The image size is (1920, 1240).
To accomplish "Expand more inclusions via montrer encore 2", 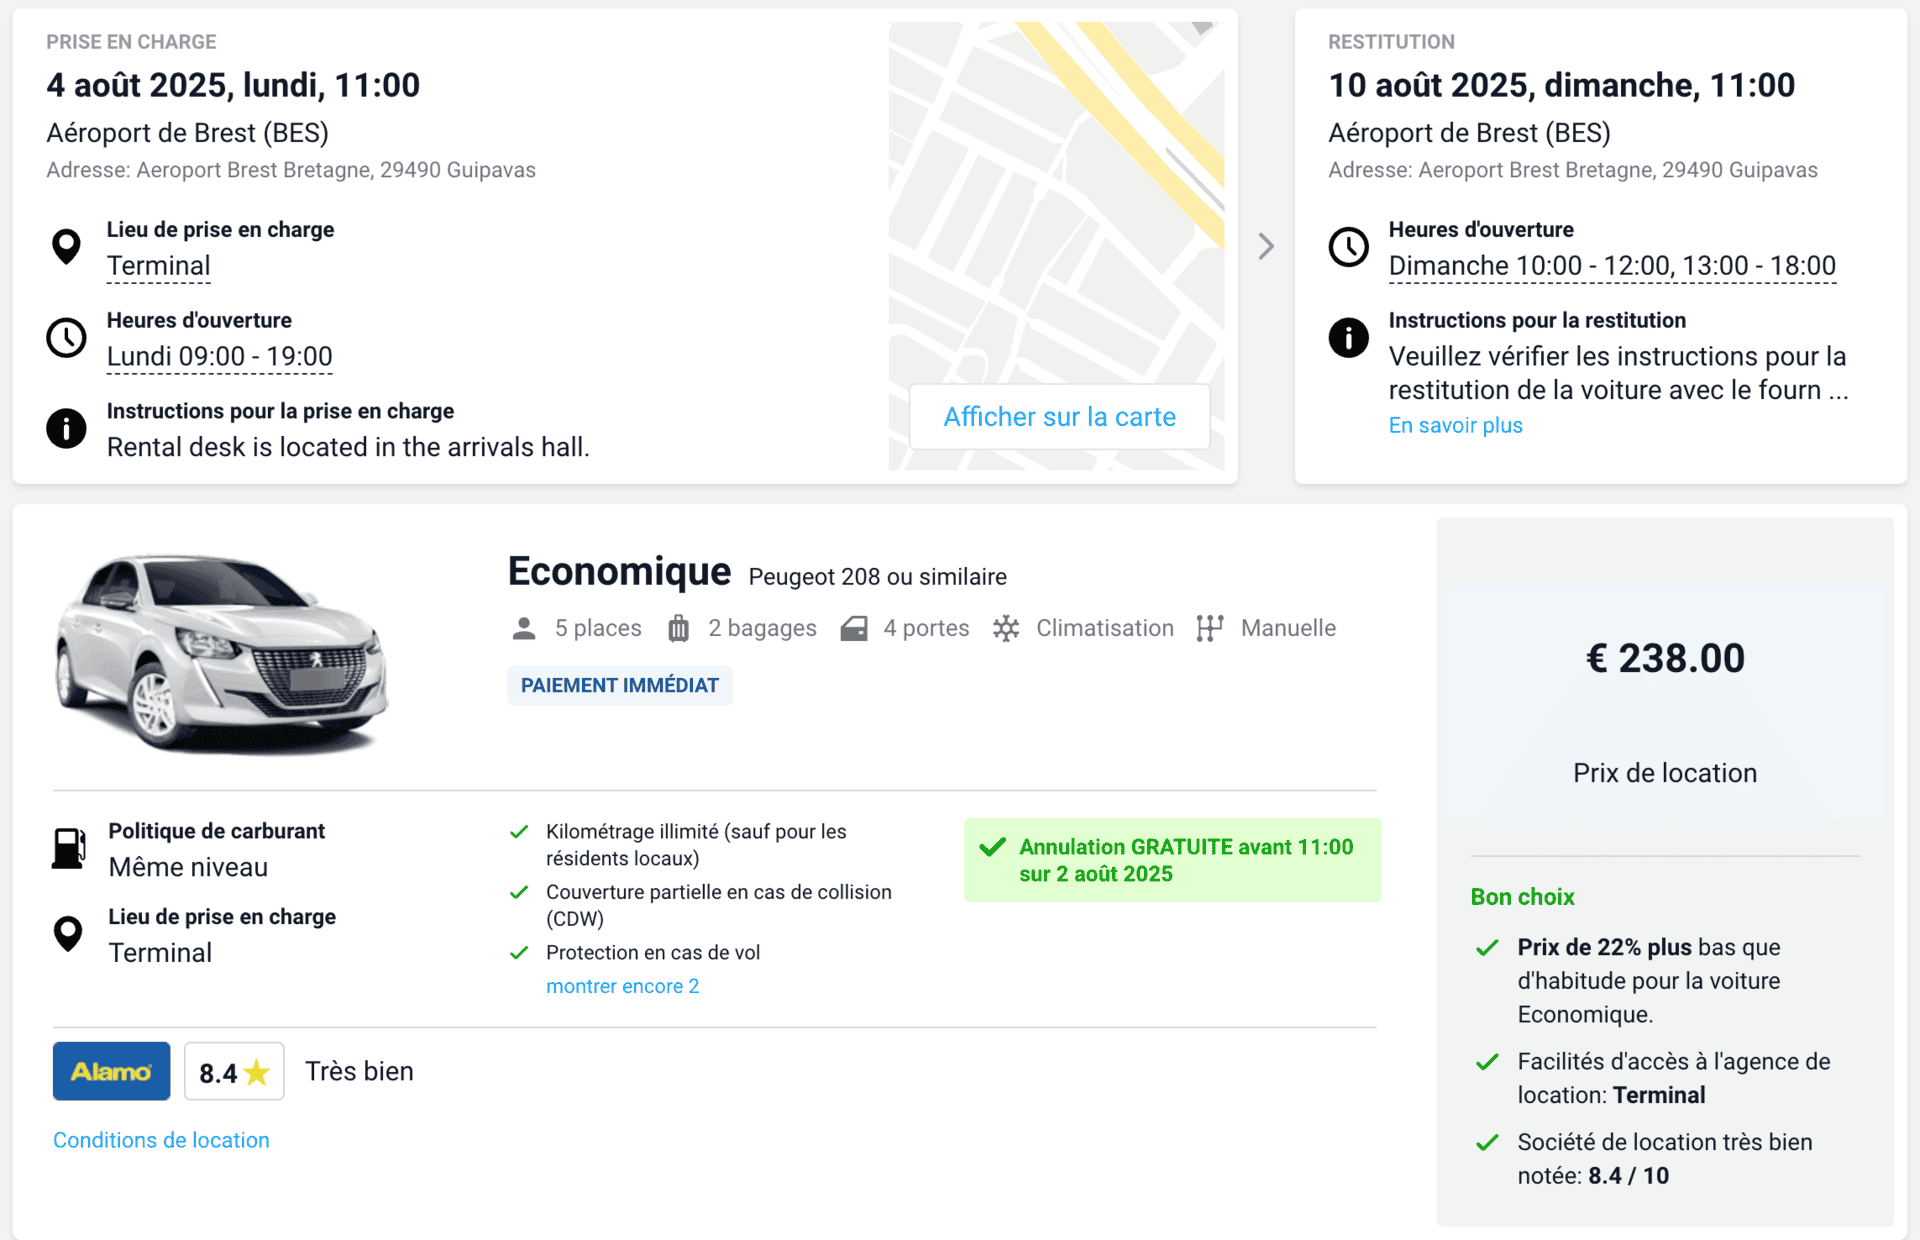I will [623, 986].
